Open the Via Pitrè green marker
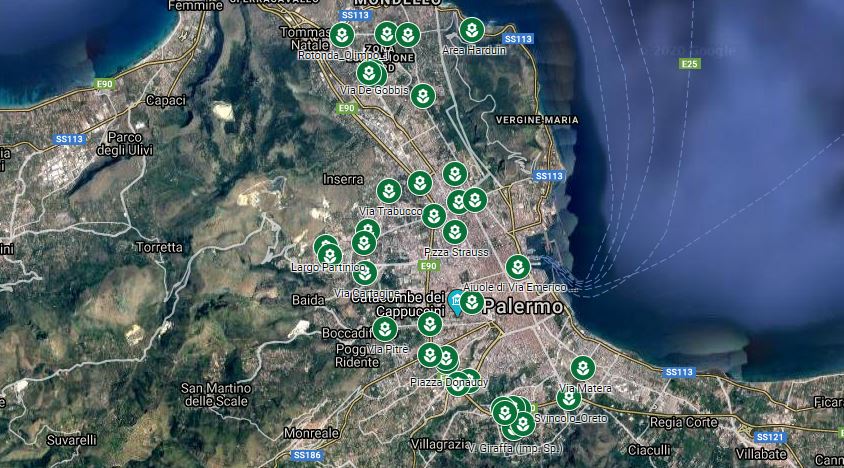This screenshot has width=844, height=468. pyautogui.click(x=385, y=329)
